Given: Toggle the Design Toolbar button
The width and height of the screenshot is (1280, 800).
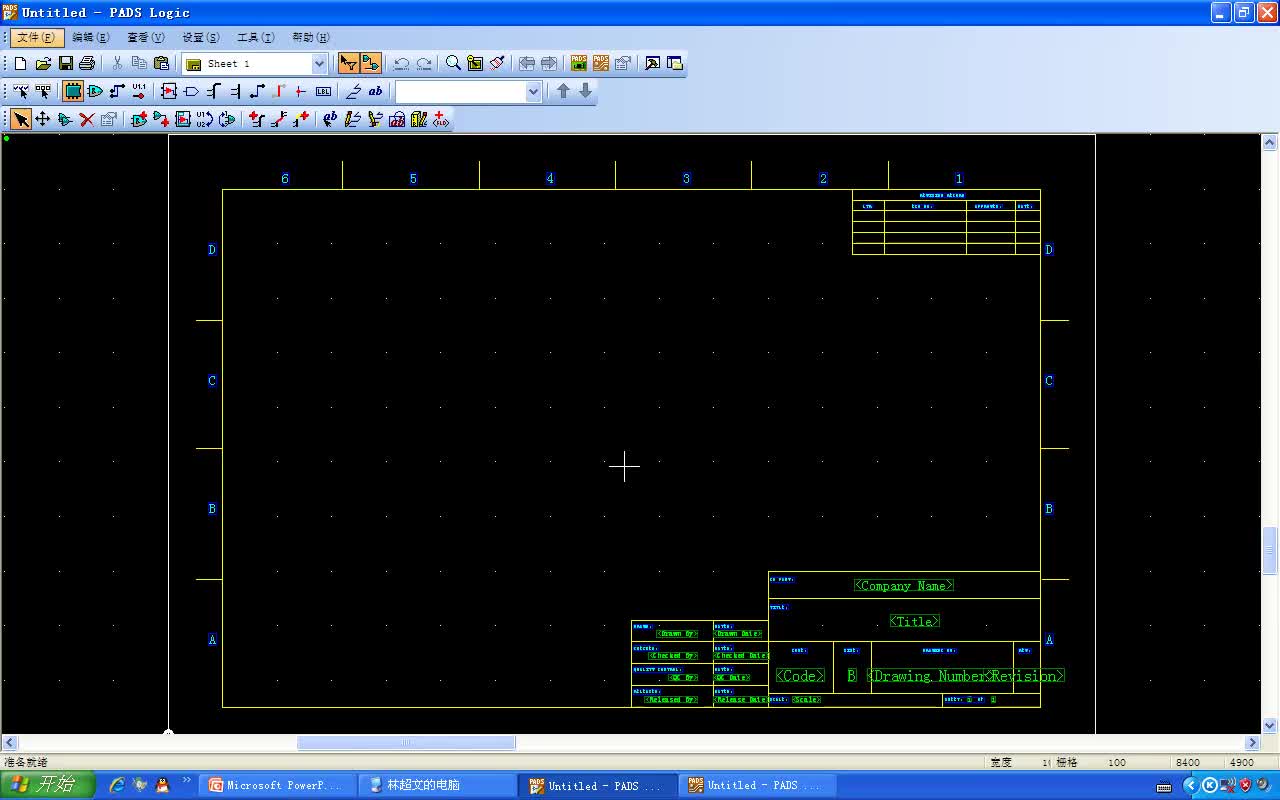Looking at the screenshot, I should pyautogui.click(x=370, y=63).
